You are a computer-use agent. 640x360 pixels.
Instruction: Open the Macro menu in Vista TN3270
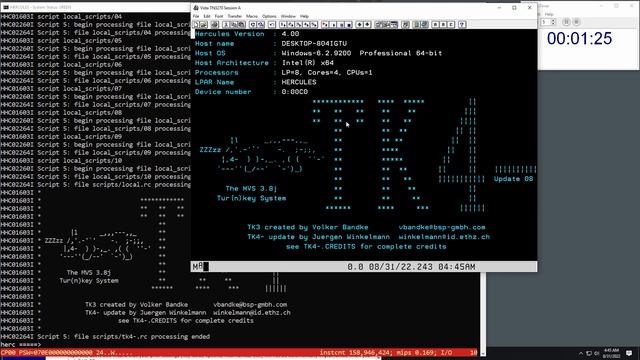click(x=252, y=16)
